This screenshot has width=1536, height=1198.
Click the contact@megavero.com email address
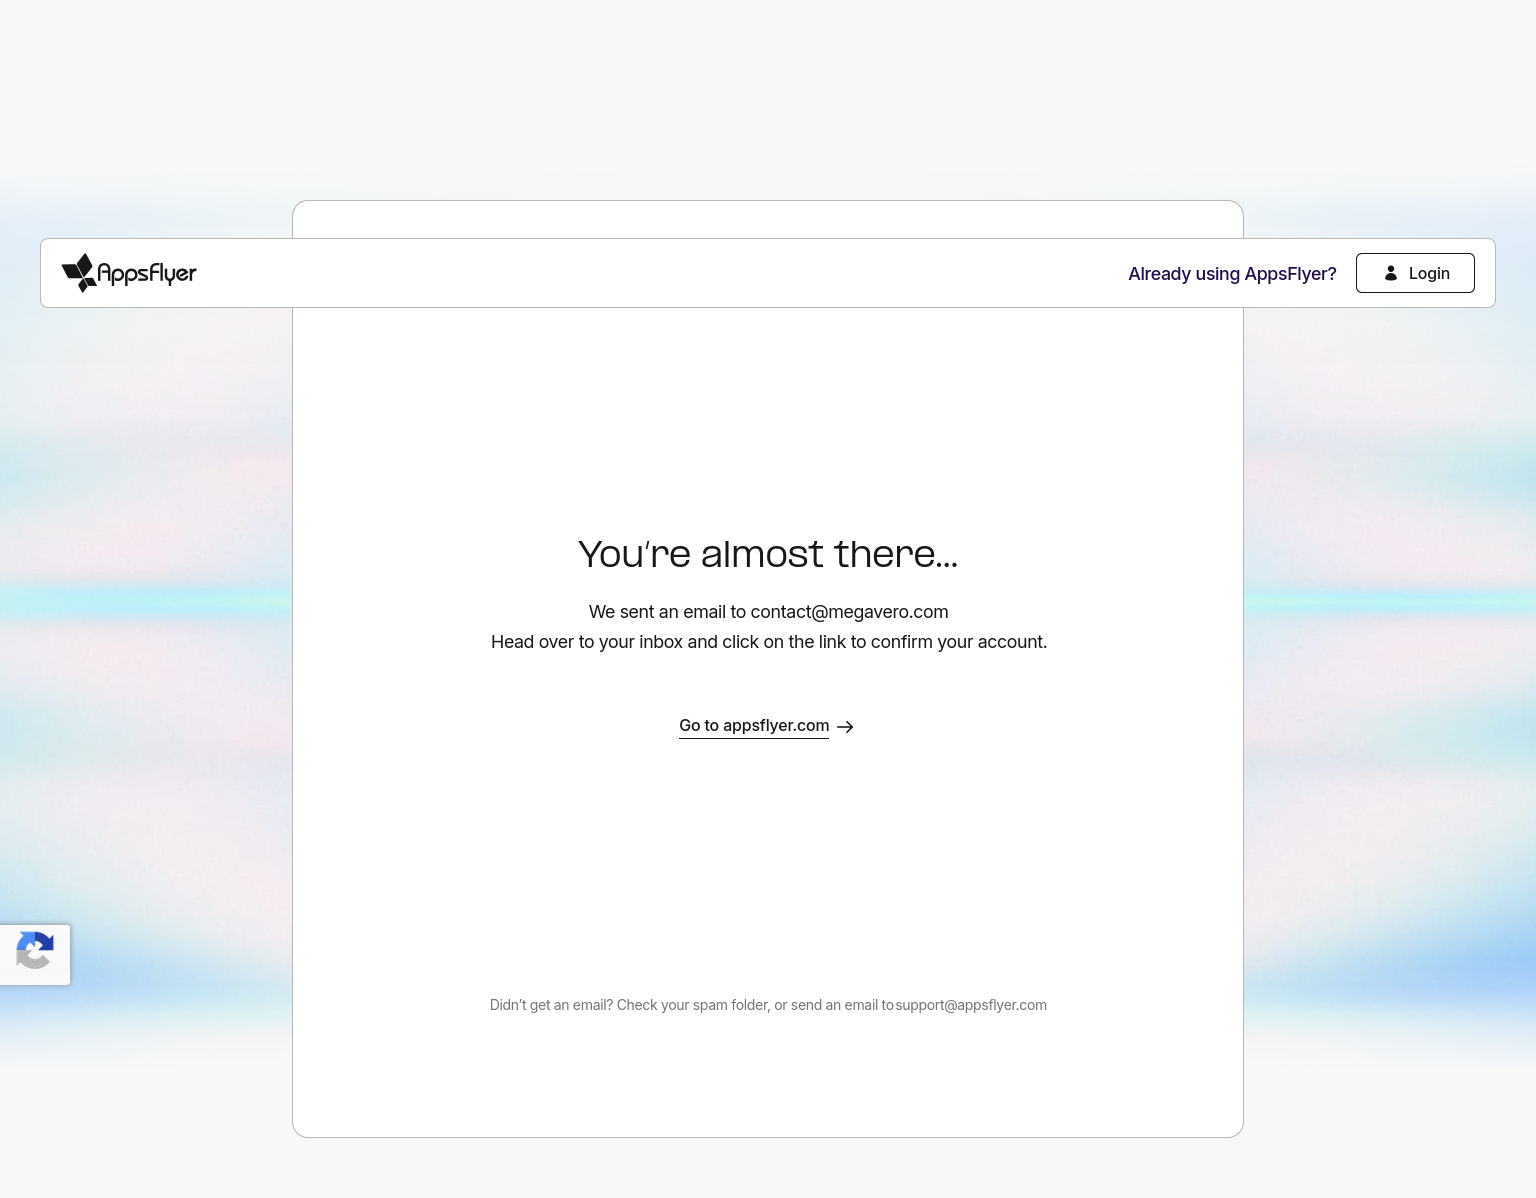pos(849,612)
